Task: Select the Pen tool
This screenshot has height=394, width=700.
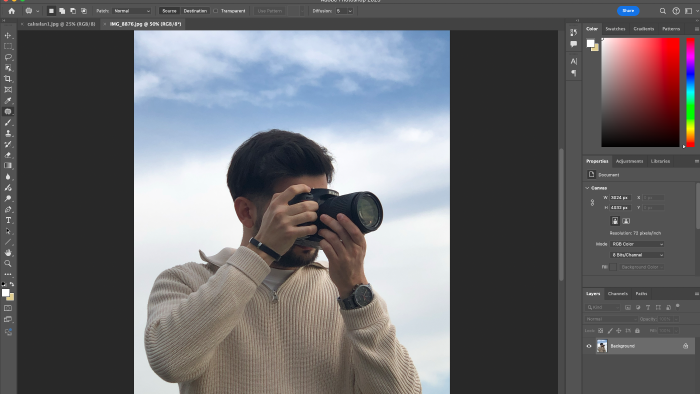Action: coord(8,209)
